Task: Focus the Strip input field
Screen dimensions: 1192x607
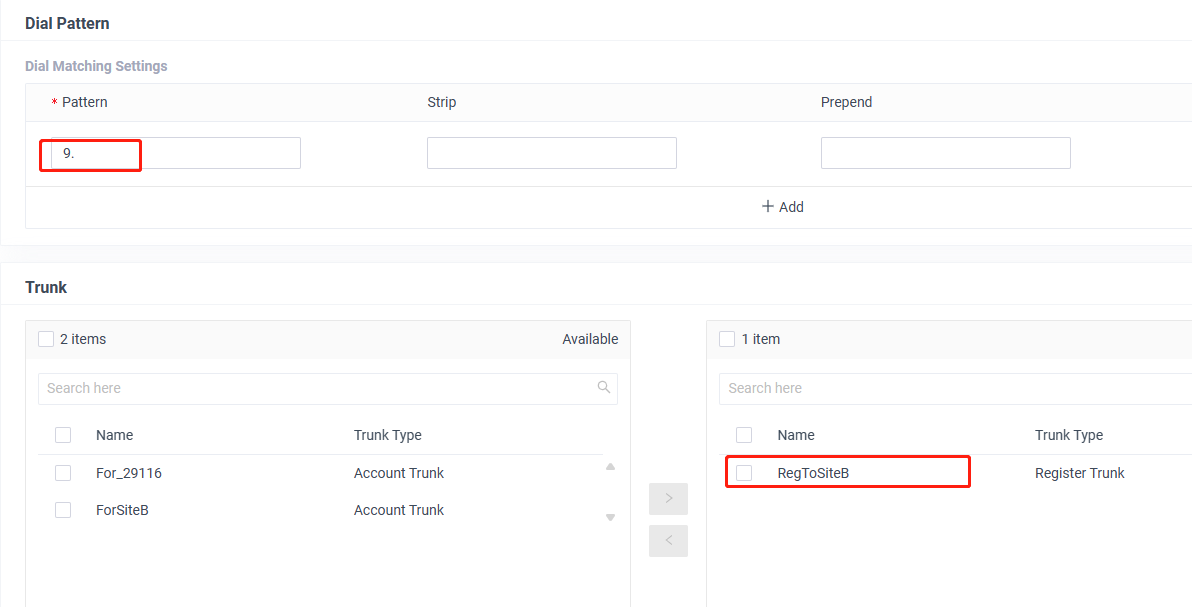Action: (551, 153)
